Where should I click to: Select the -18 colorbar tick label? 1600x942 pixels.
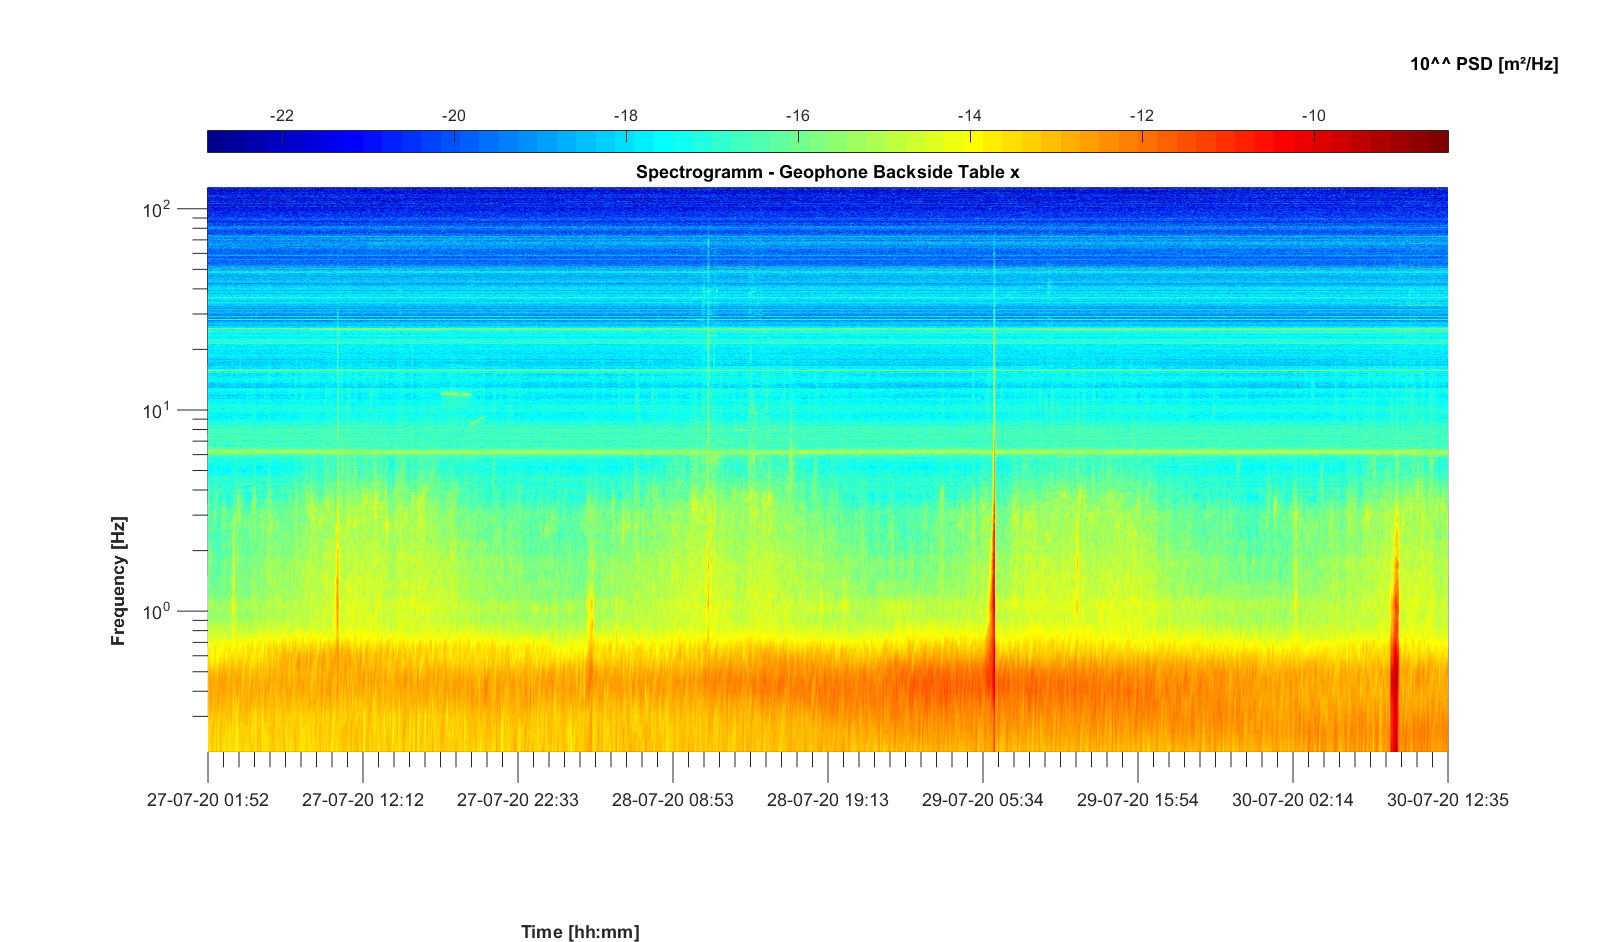coord(625,116)
